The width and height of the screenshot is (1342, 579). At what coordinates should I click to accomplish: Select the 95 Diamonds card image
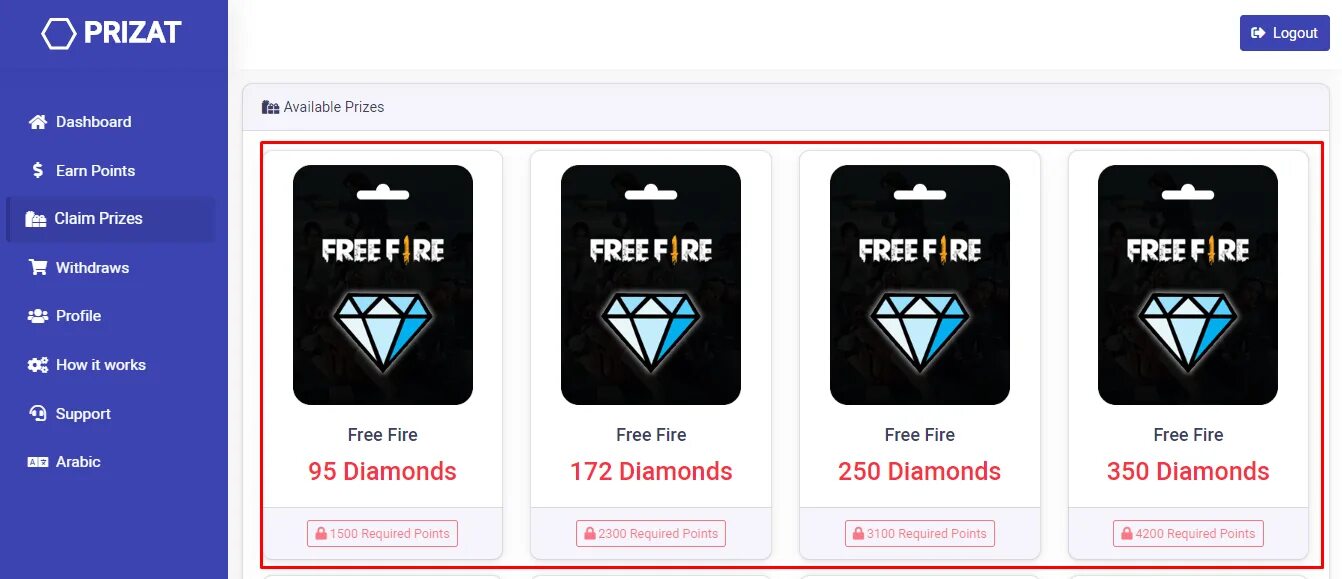[383, 285]
